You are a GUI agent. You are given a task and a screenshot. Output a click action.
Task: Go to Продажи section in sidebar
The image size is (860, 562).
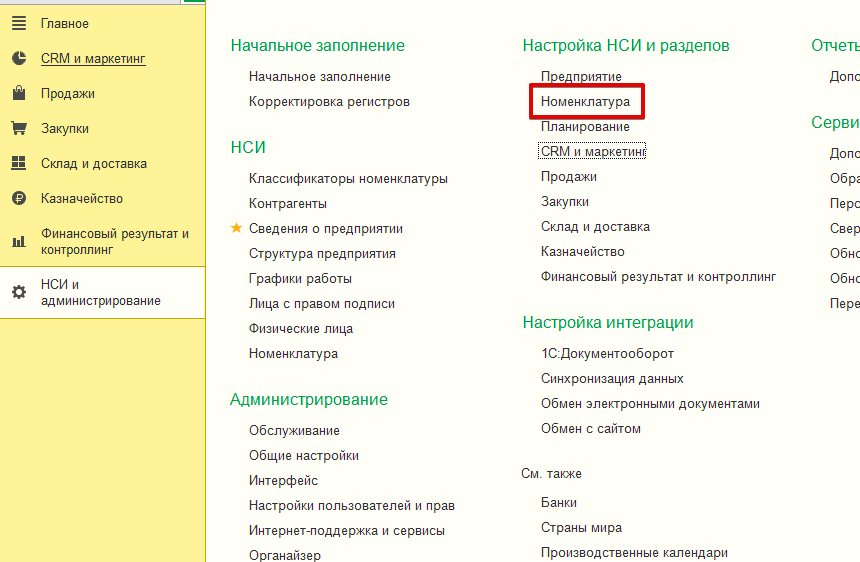click(68, 94)
